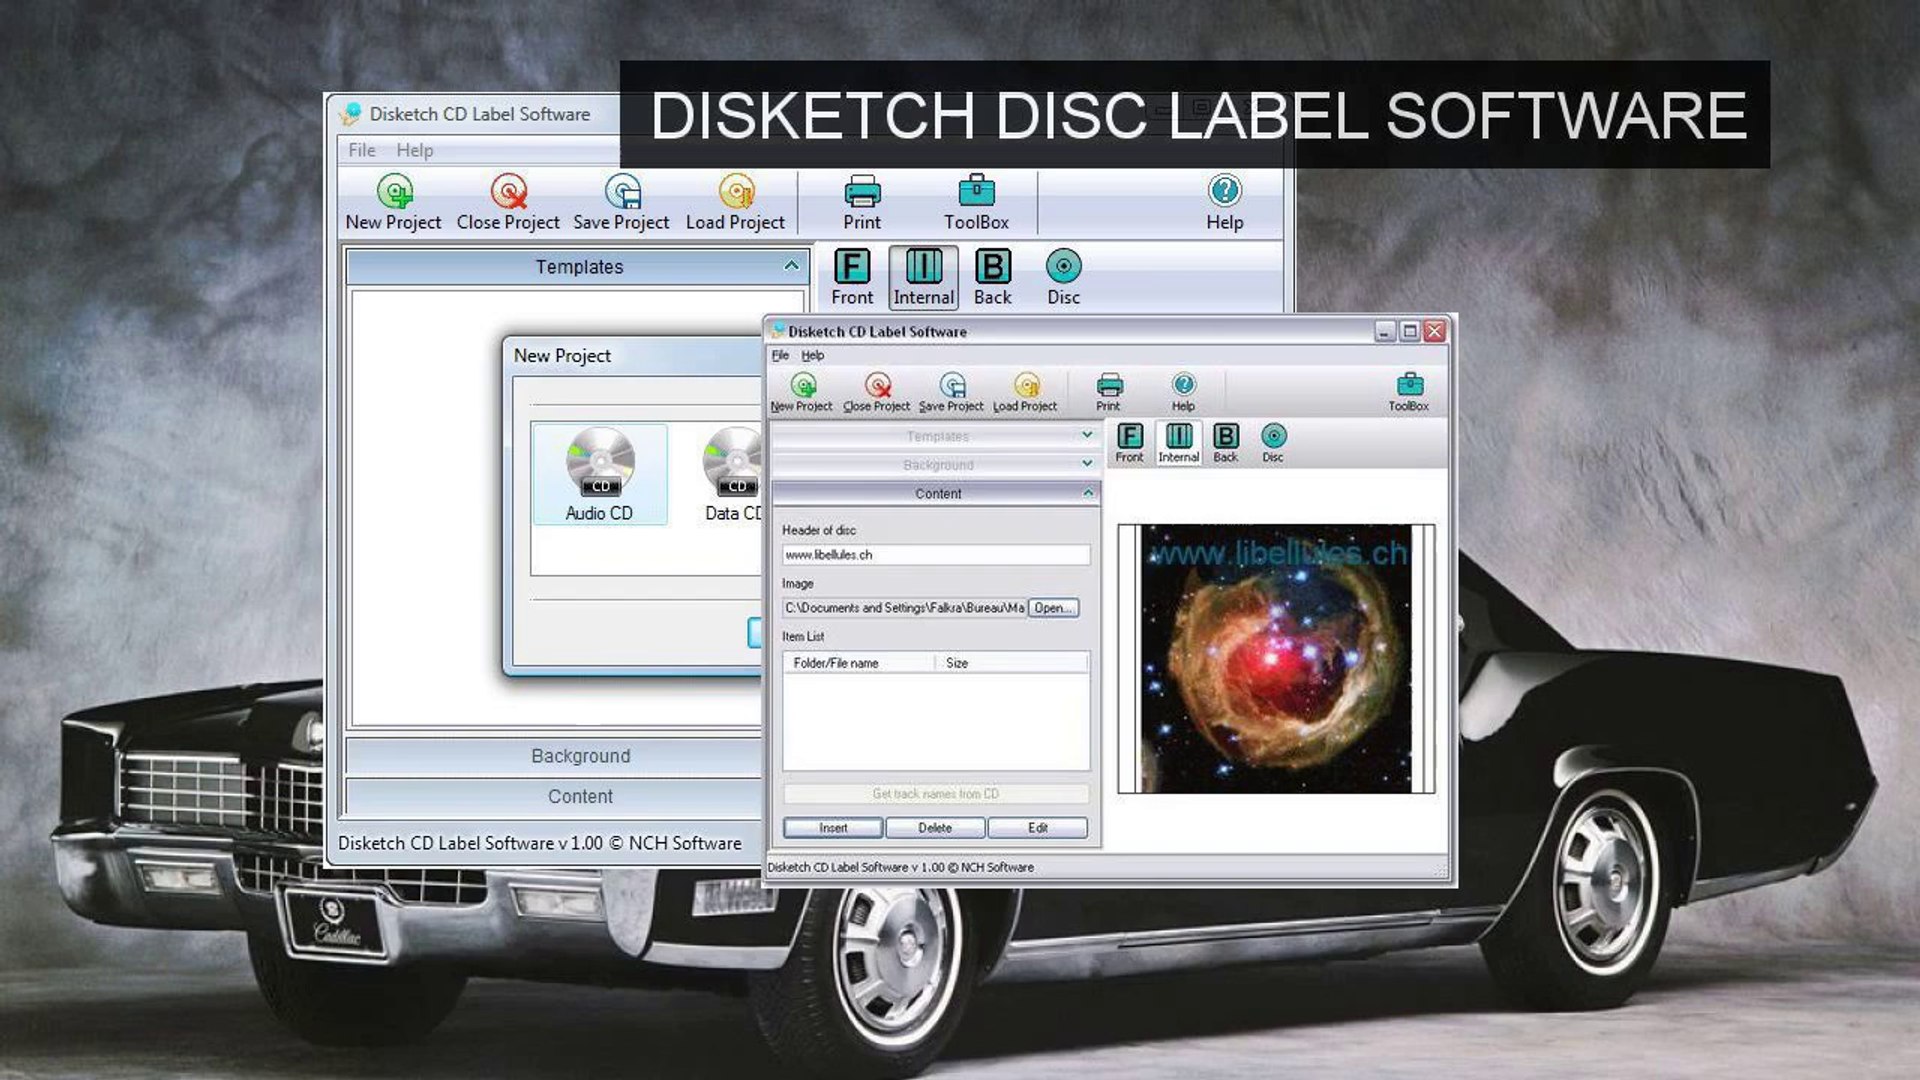
Task: Click Save Project icon in back window
Action: tap(621, 192)
